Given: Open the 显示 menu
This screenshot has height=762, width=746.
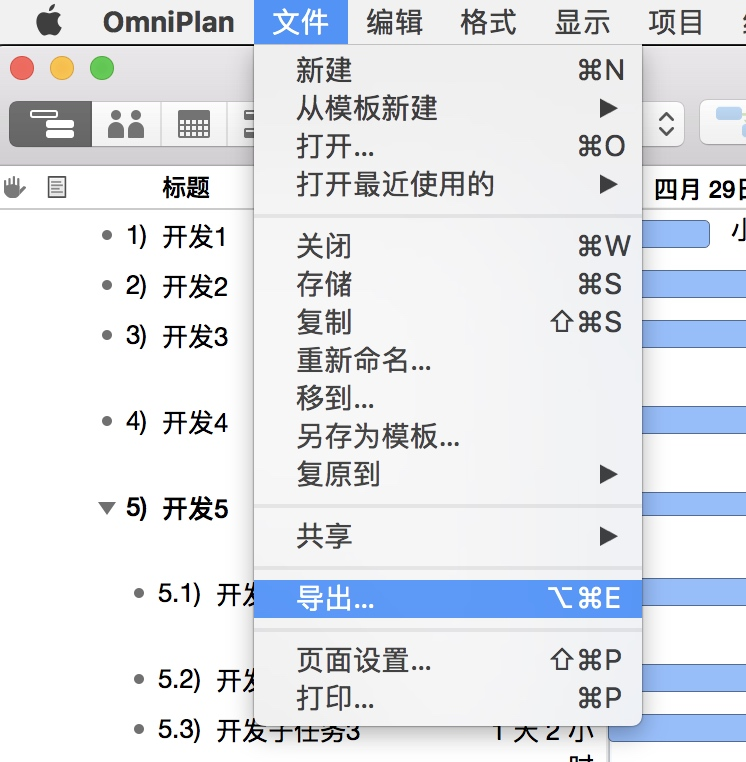Looking at the screenshot, I should point(582,22).
